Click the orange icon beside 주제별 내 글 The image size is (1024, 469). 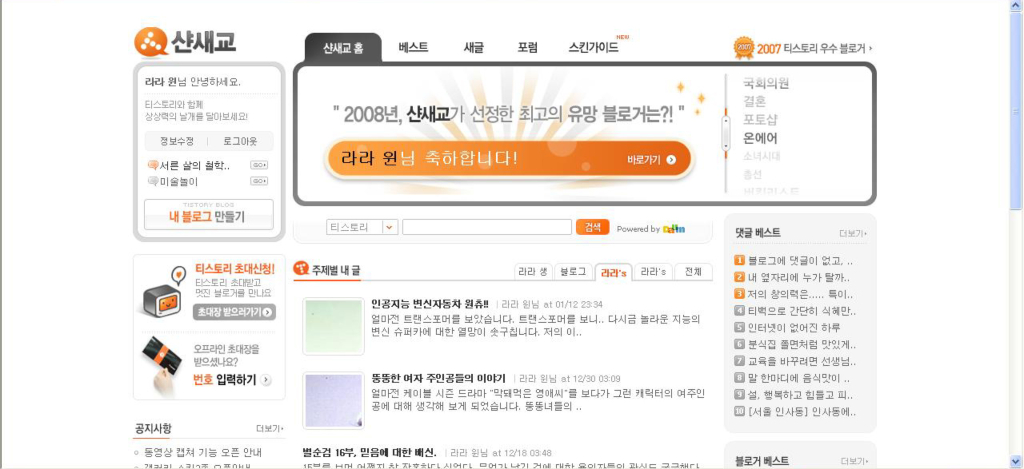300,268
